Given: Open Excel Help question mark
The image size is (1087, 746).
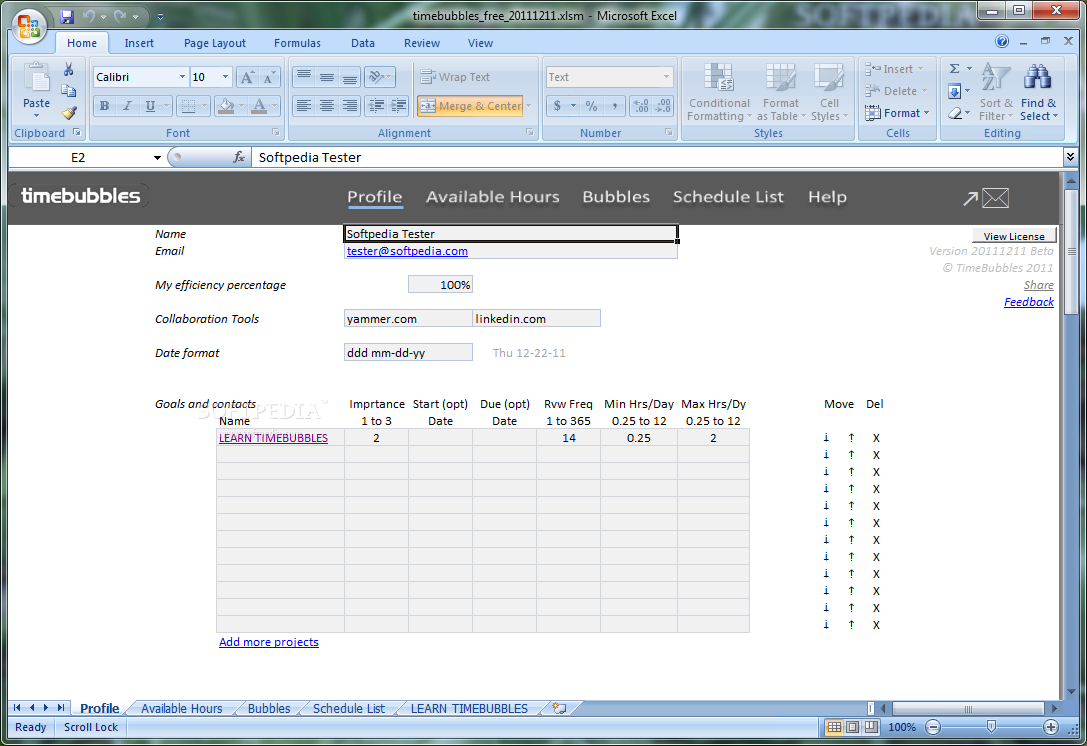Looking at the screenshot, I should pyautogui.click(x=1002, y=42).
